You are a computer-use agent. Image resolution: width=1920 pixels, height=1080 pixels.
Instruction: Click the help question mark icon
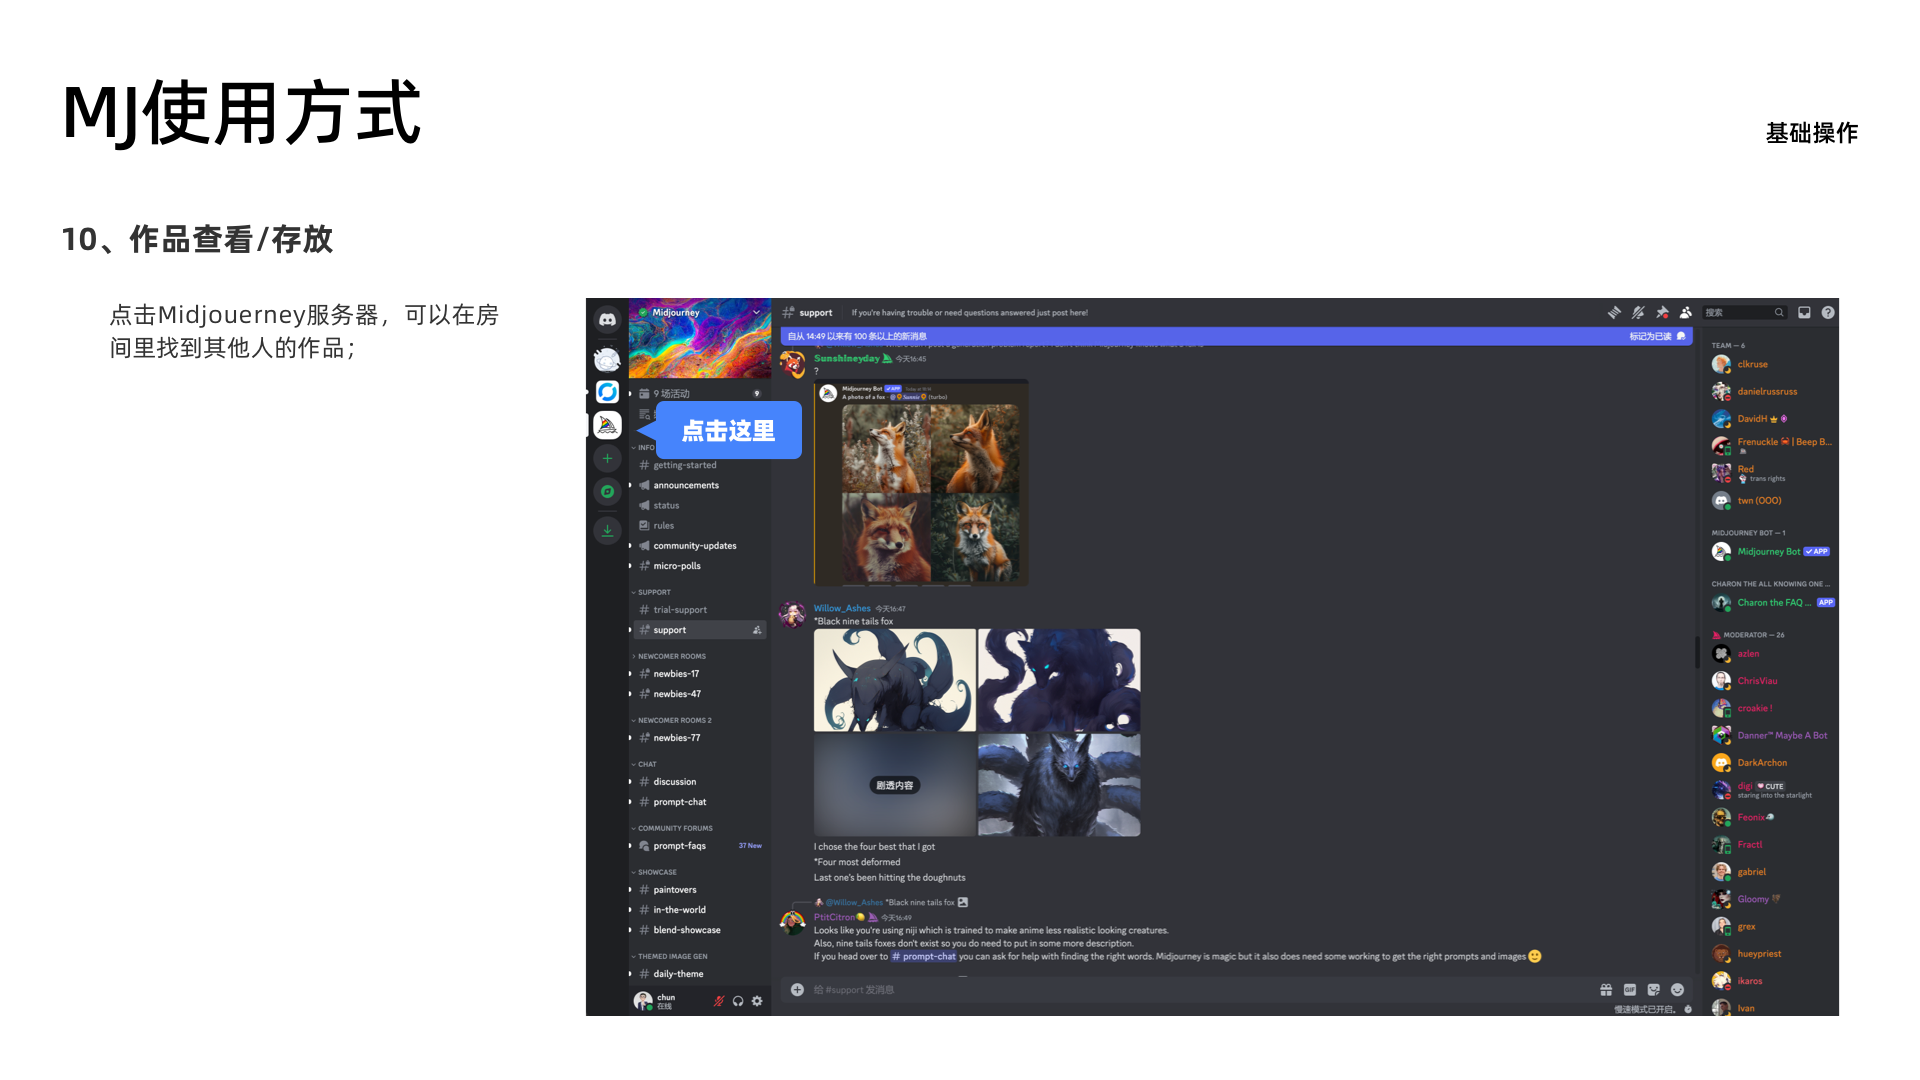[1828, 313]
